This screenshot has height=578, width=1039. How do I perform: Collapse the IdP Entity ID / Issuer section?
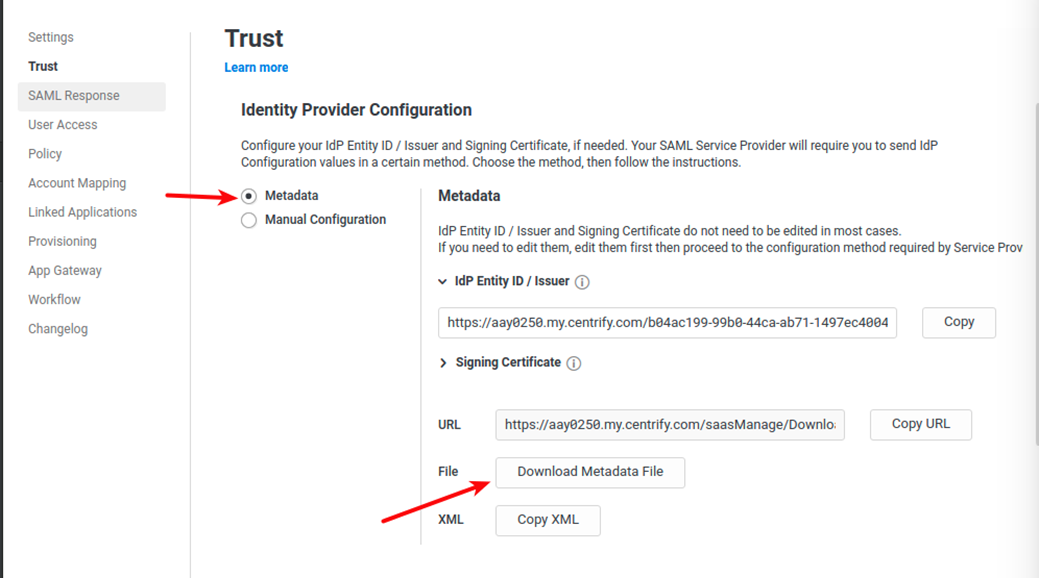[442, 282]
